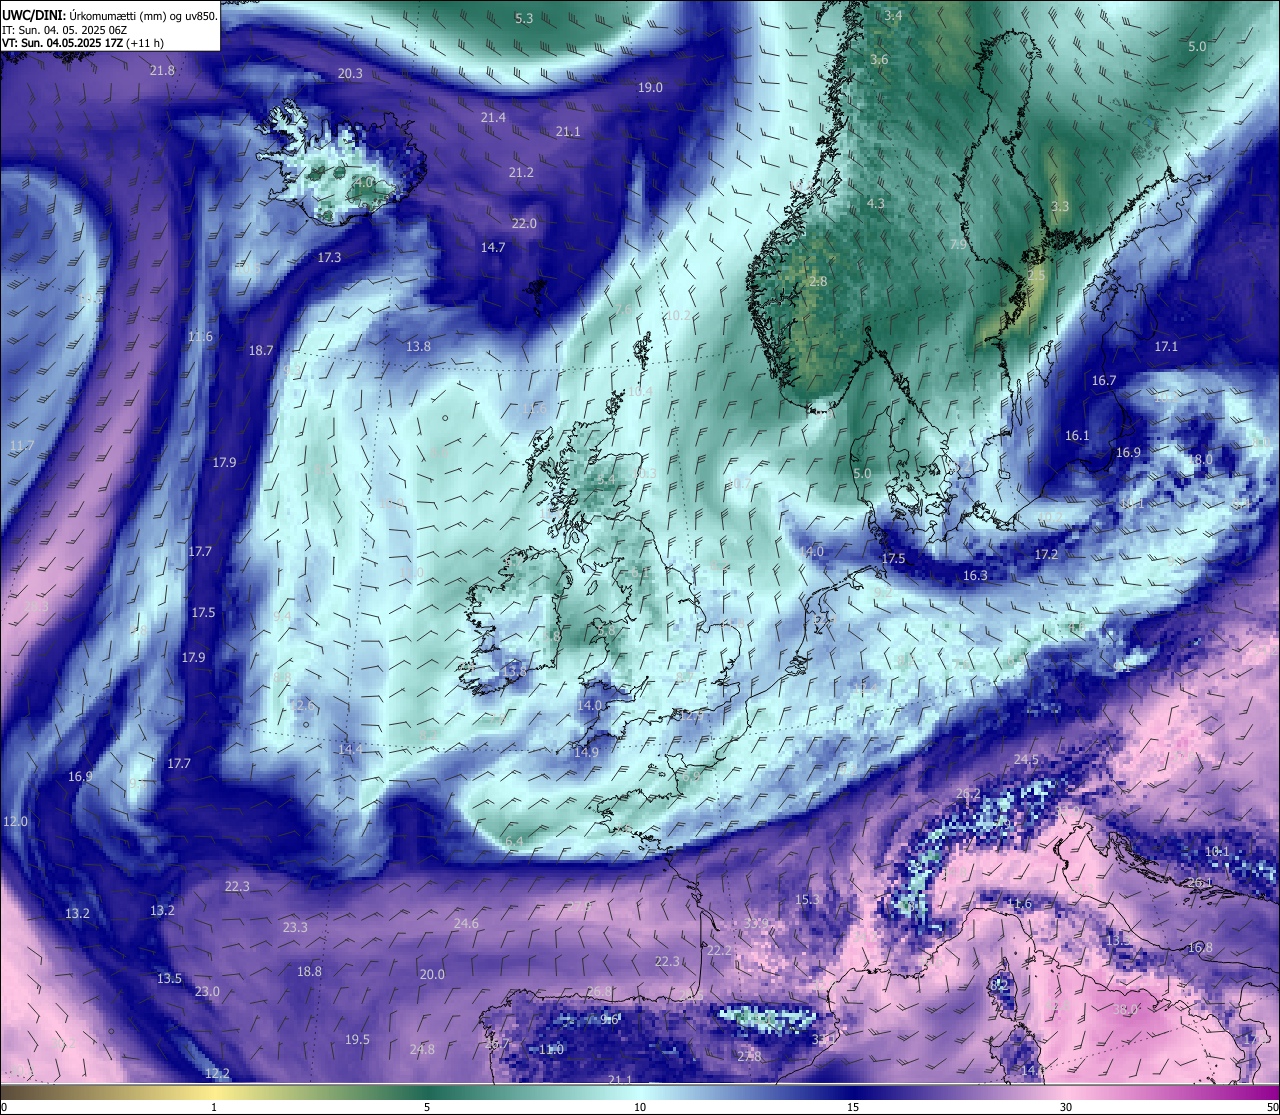Click the 18.0 value label

pos(1200,460)
